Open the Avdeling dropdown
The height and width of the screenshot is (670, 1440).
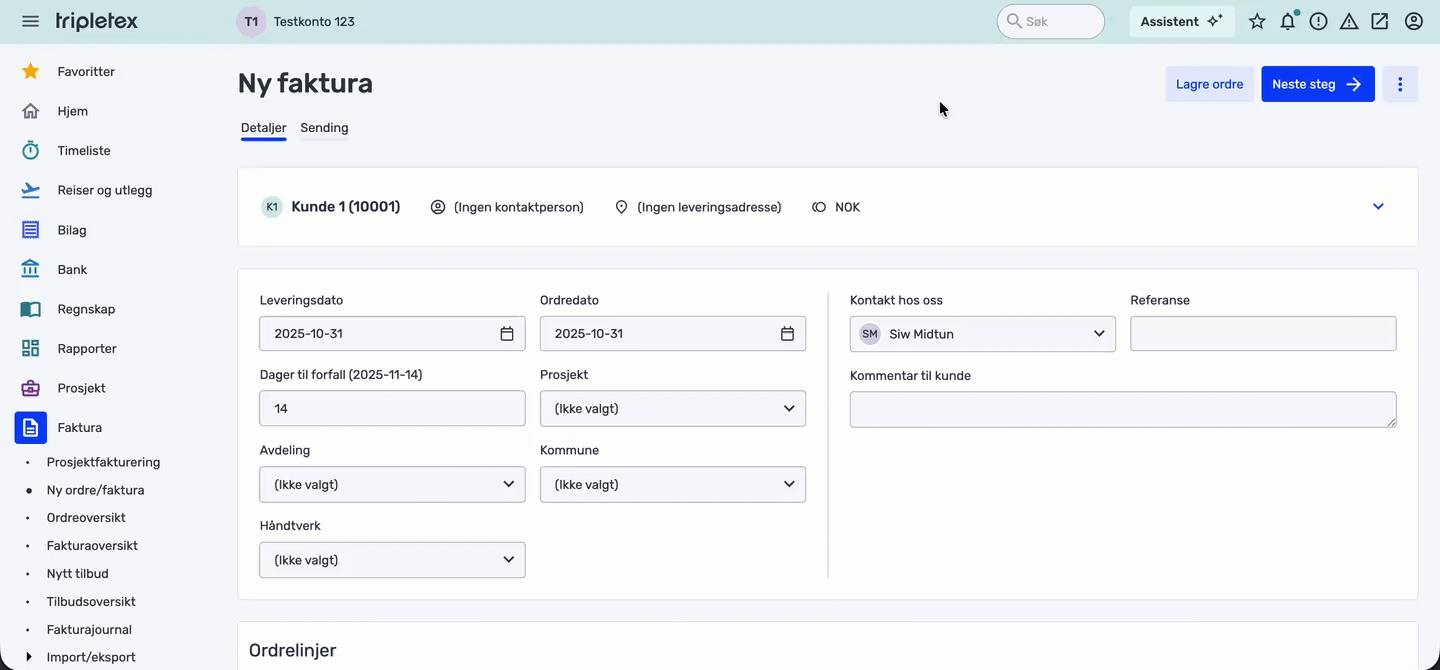click(x=392, y=485)
